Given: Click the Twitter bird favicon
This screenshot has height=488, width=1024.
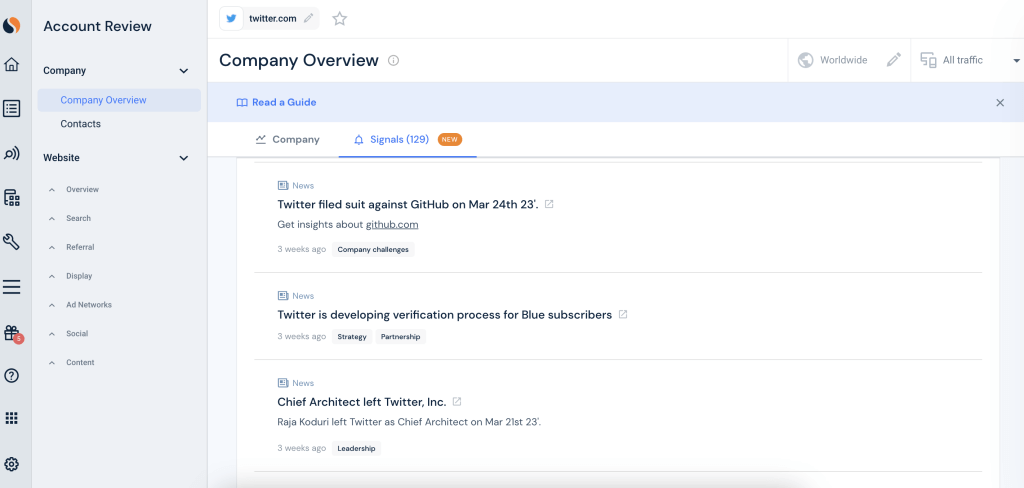Looking at the screenshot, I should pyautogui.click(x=231, y=18).
